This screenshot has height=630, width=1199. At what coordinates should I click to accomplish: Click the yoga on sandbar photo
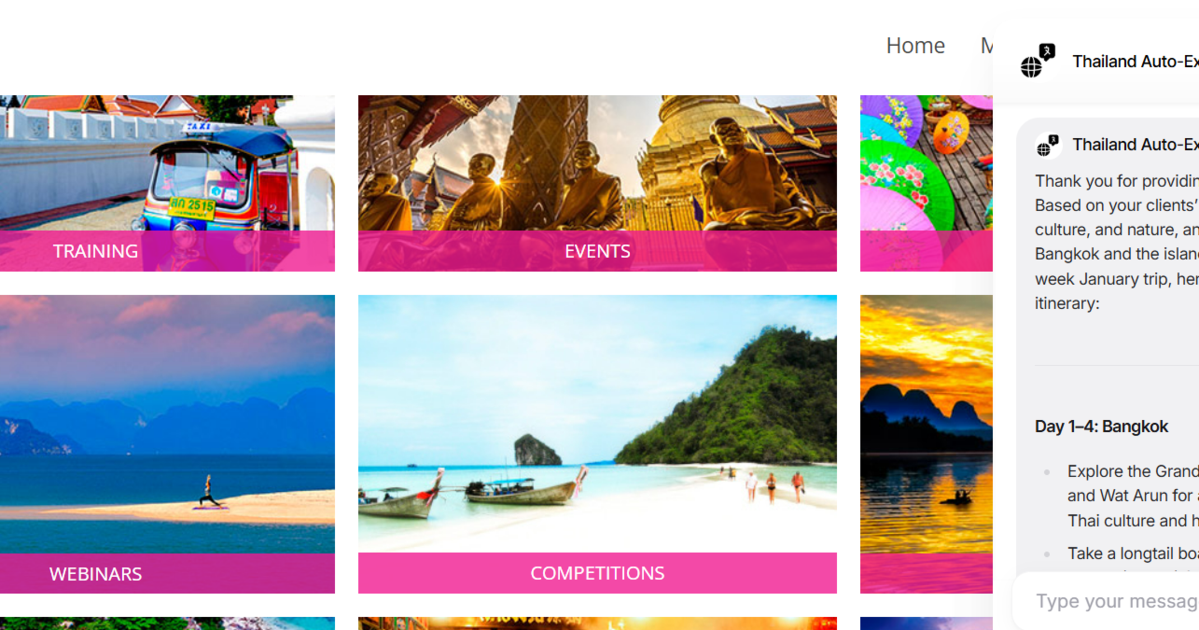coord(167,424)
